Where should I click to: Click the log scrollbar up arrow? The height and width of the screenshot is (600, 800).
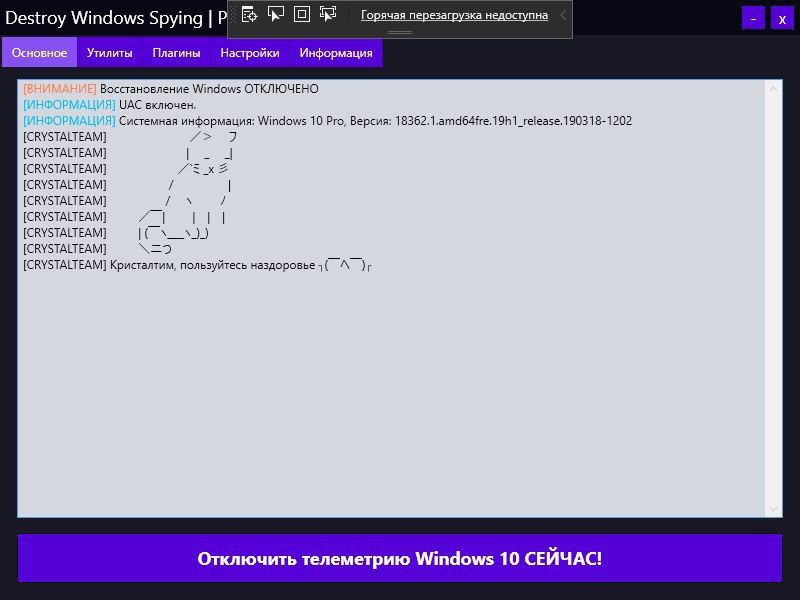pos(773,89)
